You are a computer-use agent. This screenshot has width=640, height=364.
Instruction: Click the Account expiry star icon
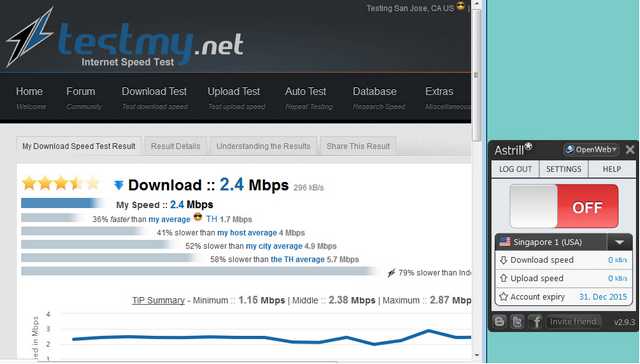[x=504, y=297]
